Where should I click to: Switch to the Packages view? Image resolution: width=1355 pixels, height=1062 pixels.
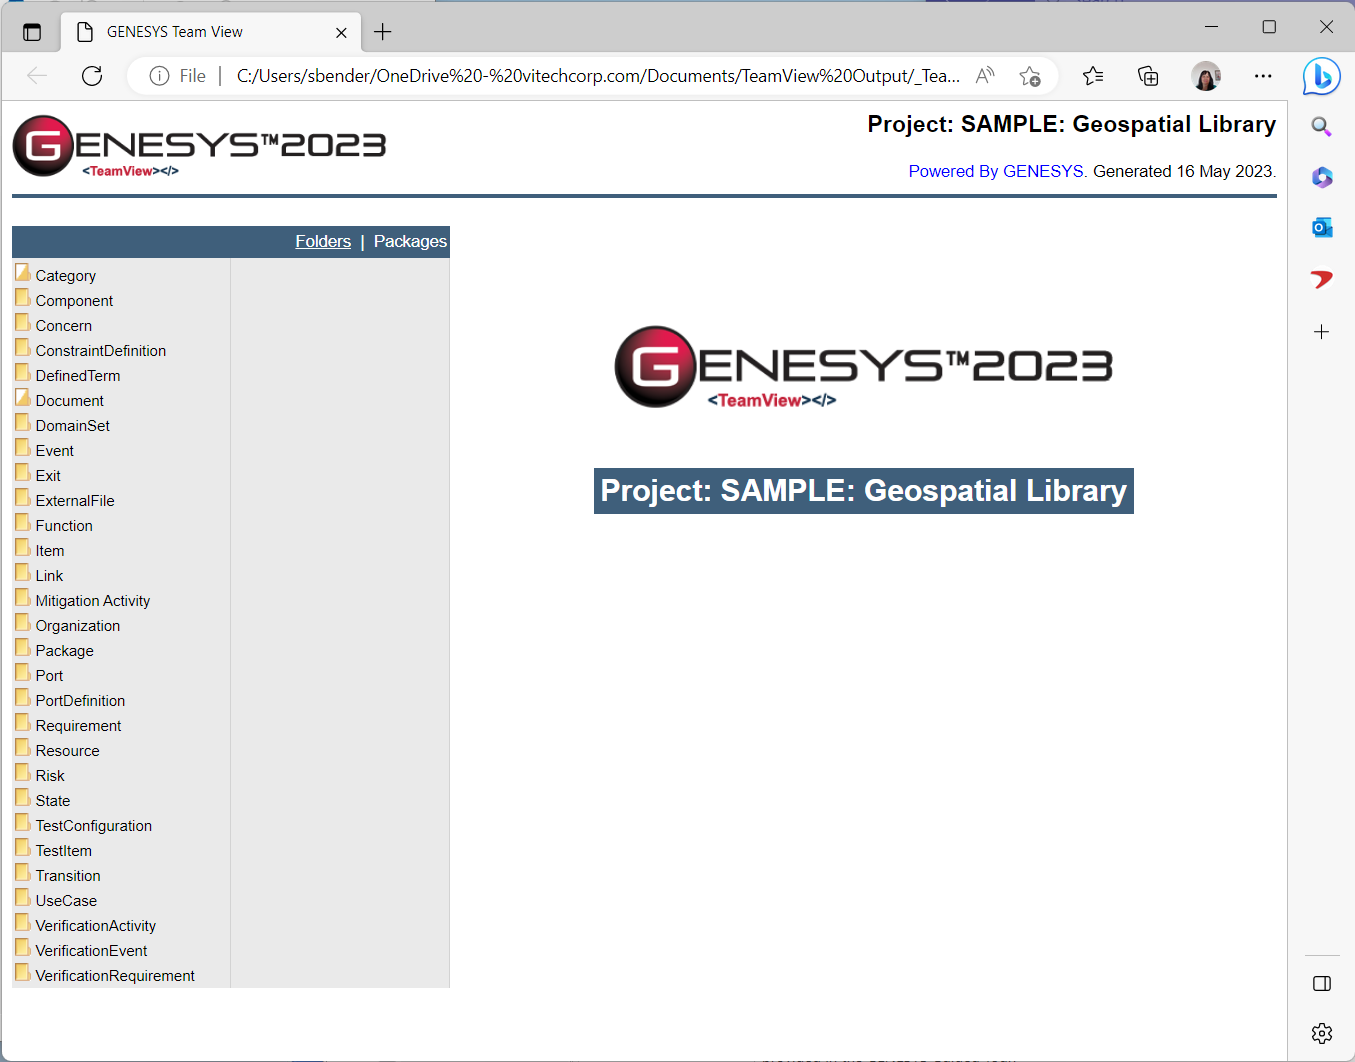[410, 241]
